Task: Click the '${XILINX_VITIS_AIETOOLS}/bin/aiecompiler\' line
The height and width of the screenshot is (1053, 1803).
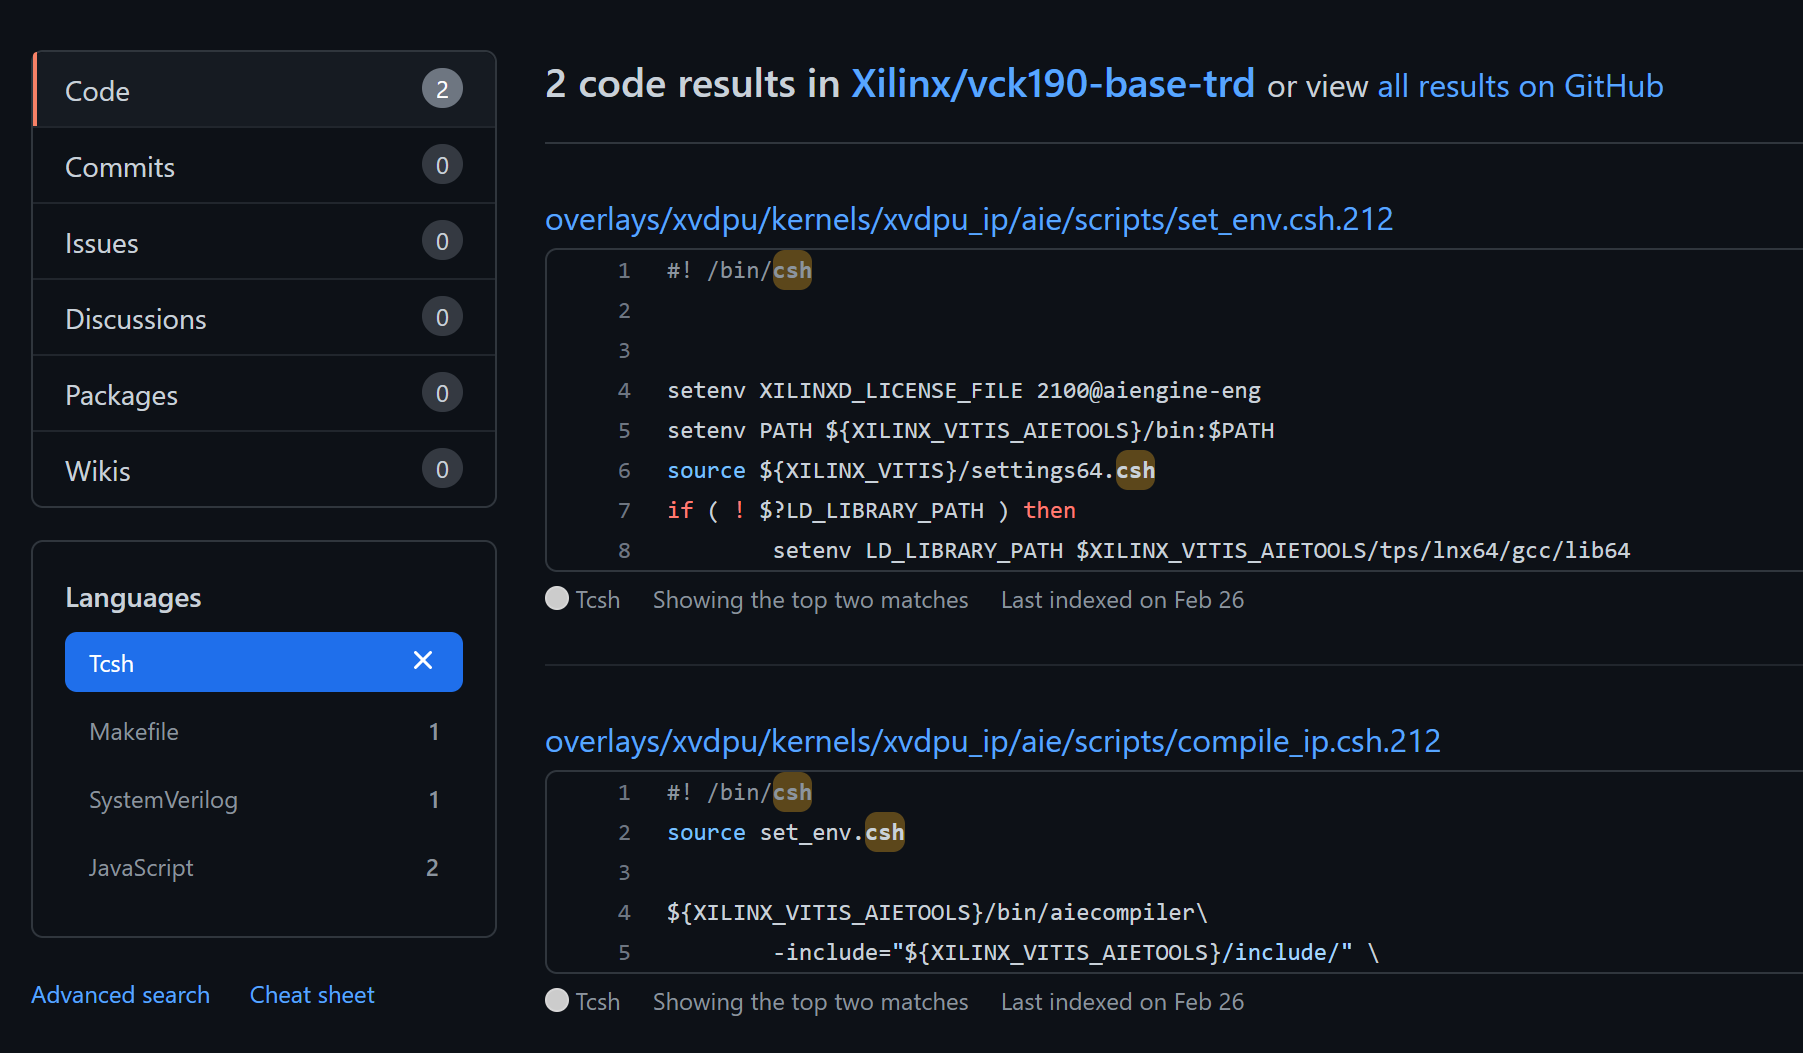Action: tap(937, 913)
